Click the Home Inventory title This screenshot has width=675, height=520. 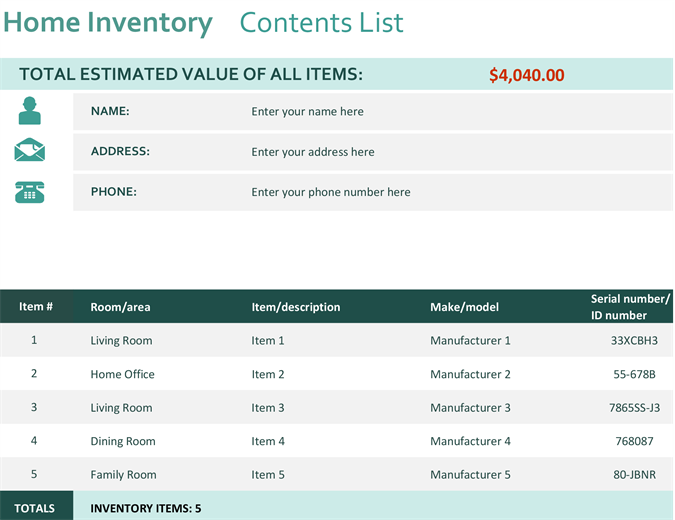point(107,23)
